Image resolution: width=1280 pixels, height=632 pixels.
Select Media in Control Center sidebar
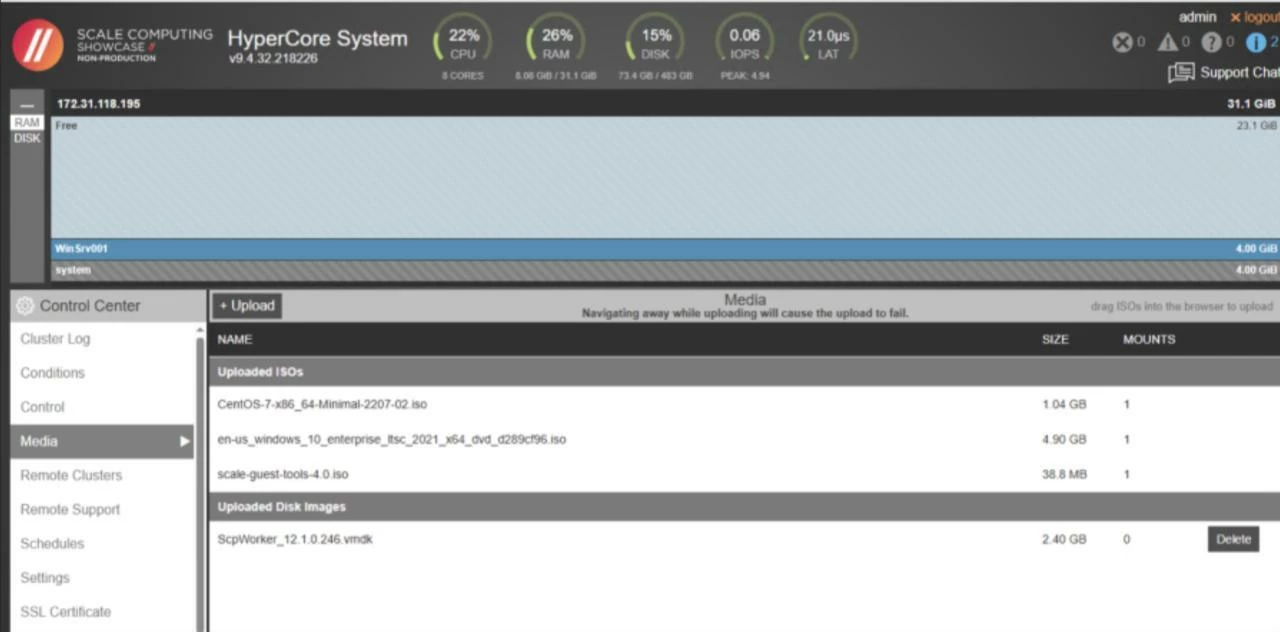point(102,441)
